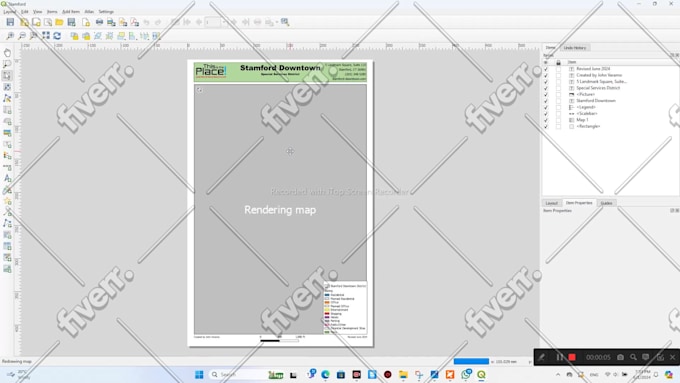
Task: Toggle visibility of Legend item
Action: 546,107
